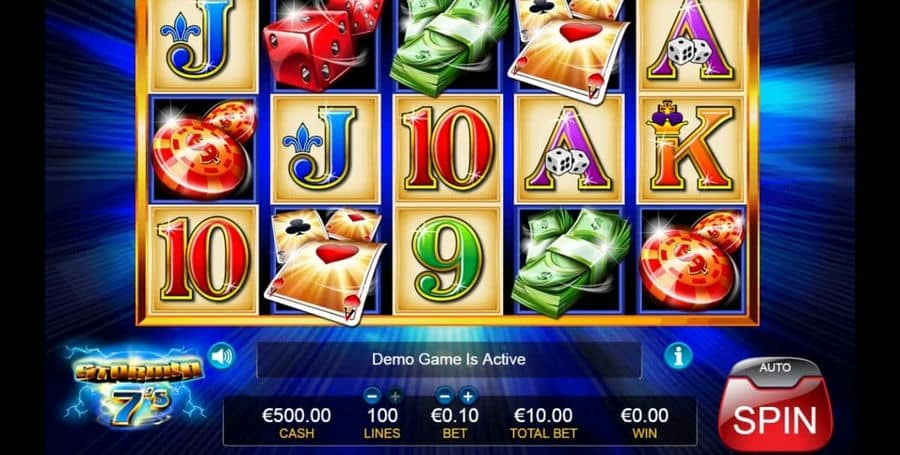Select the green 9 symbol
Viewport: 900px width, 455px height.
tap(447, 260)
